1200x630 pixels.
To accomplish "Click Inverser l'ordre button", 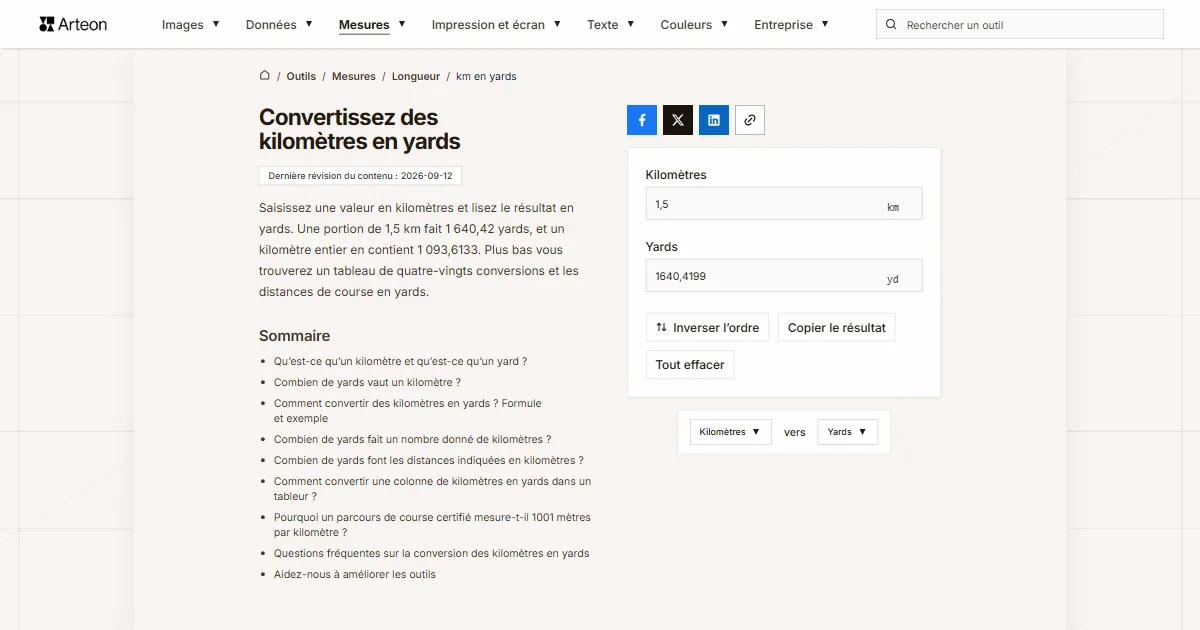I will tap(707, 327).
